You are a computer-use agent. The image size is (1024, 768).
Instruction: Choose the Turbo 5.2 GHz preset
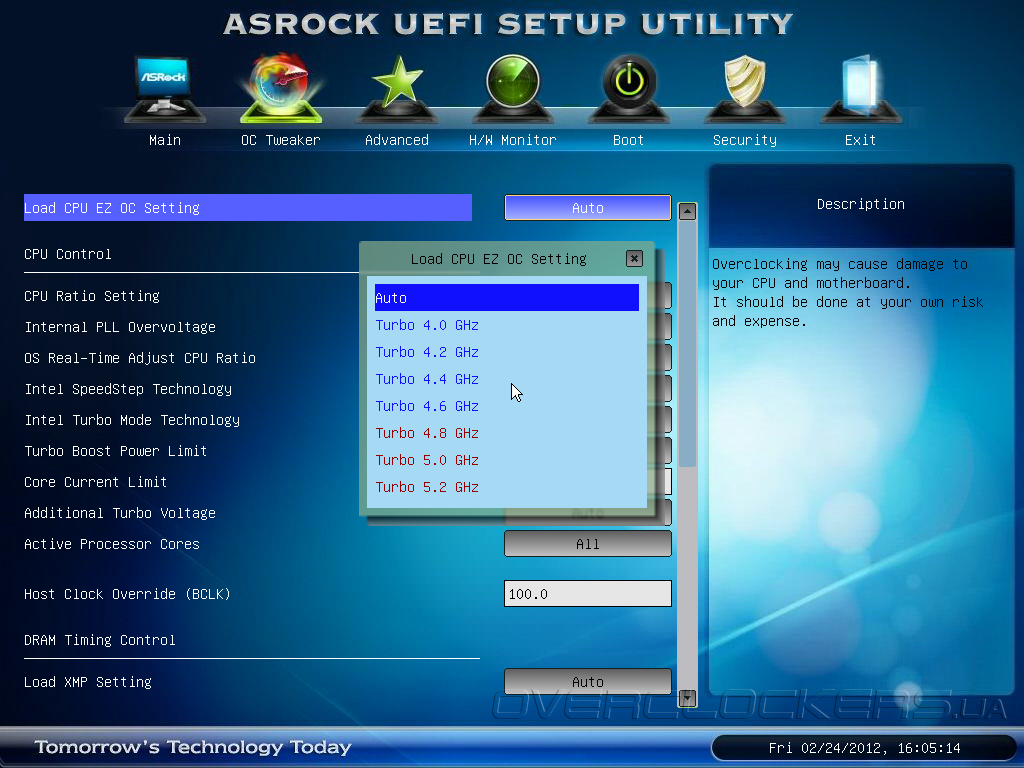(427, 487)
